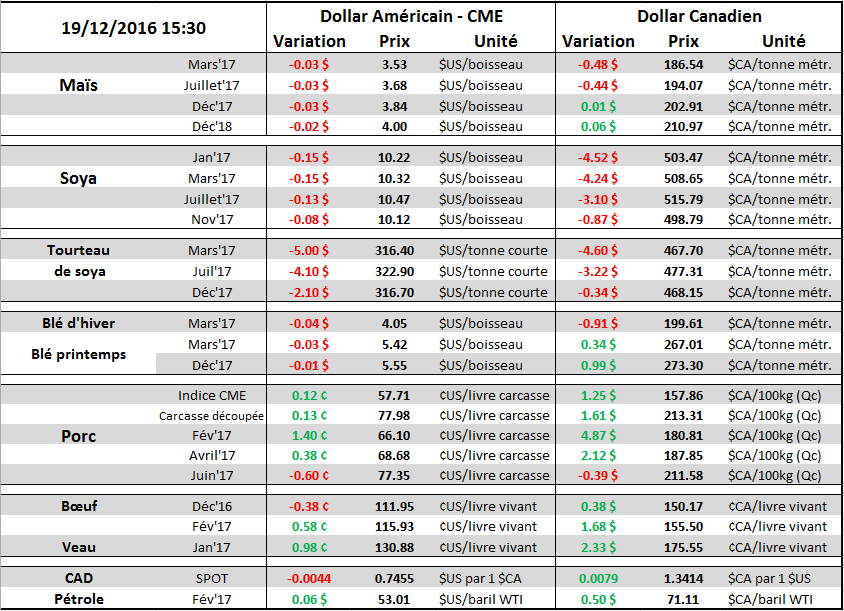Click the Pétrole row label
Viewport: 844px width, 611px height.
tap(78, 599)
